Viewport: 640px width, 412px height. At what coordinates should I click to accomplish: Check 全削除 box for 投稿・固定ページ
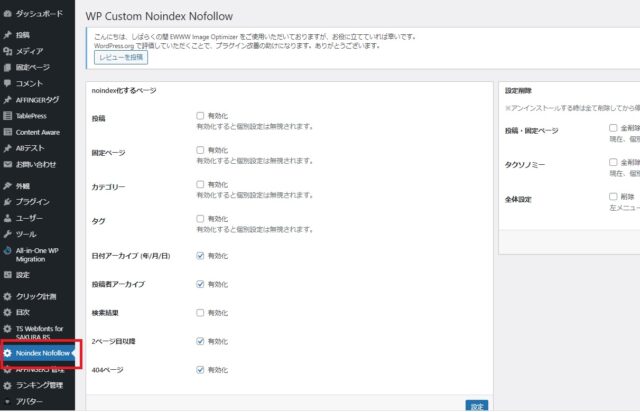[x=613, y=128]
